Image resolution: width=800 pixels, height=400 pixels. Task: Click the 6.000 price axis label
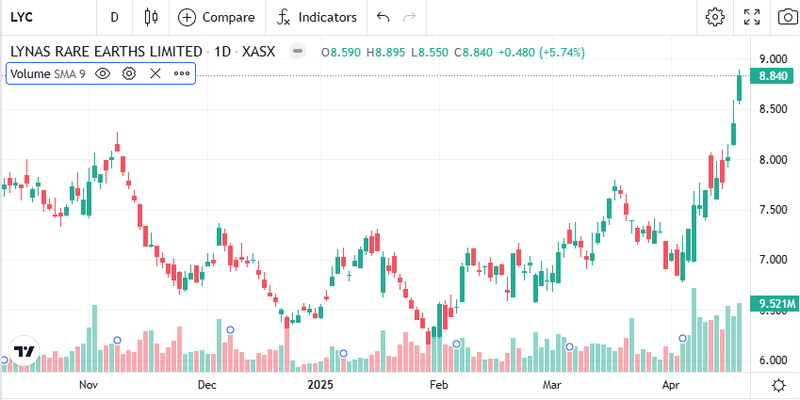point(773,360)
